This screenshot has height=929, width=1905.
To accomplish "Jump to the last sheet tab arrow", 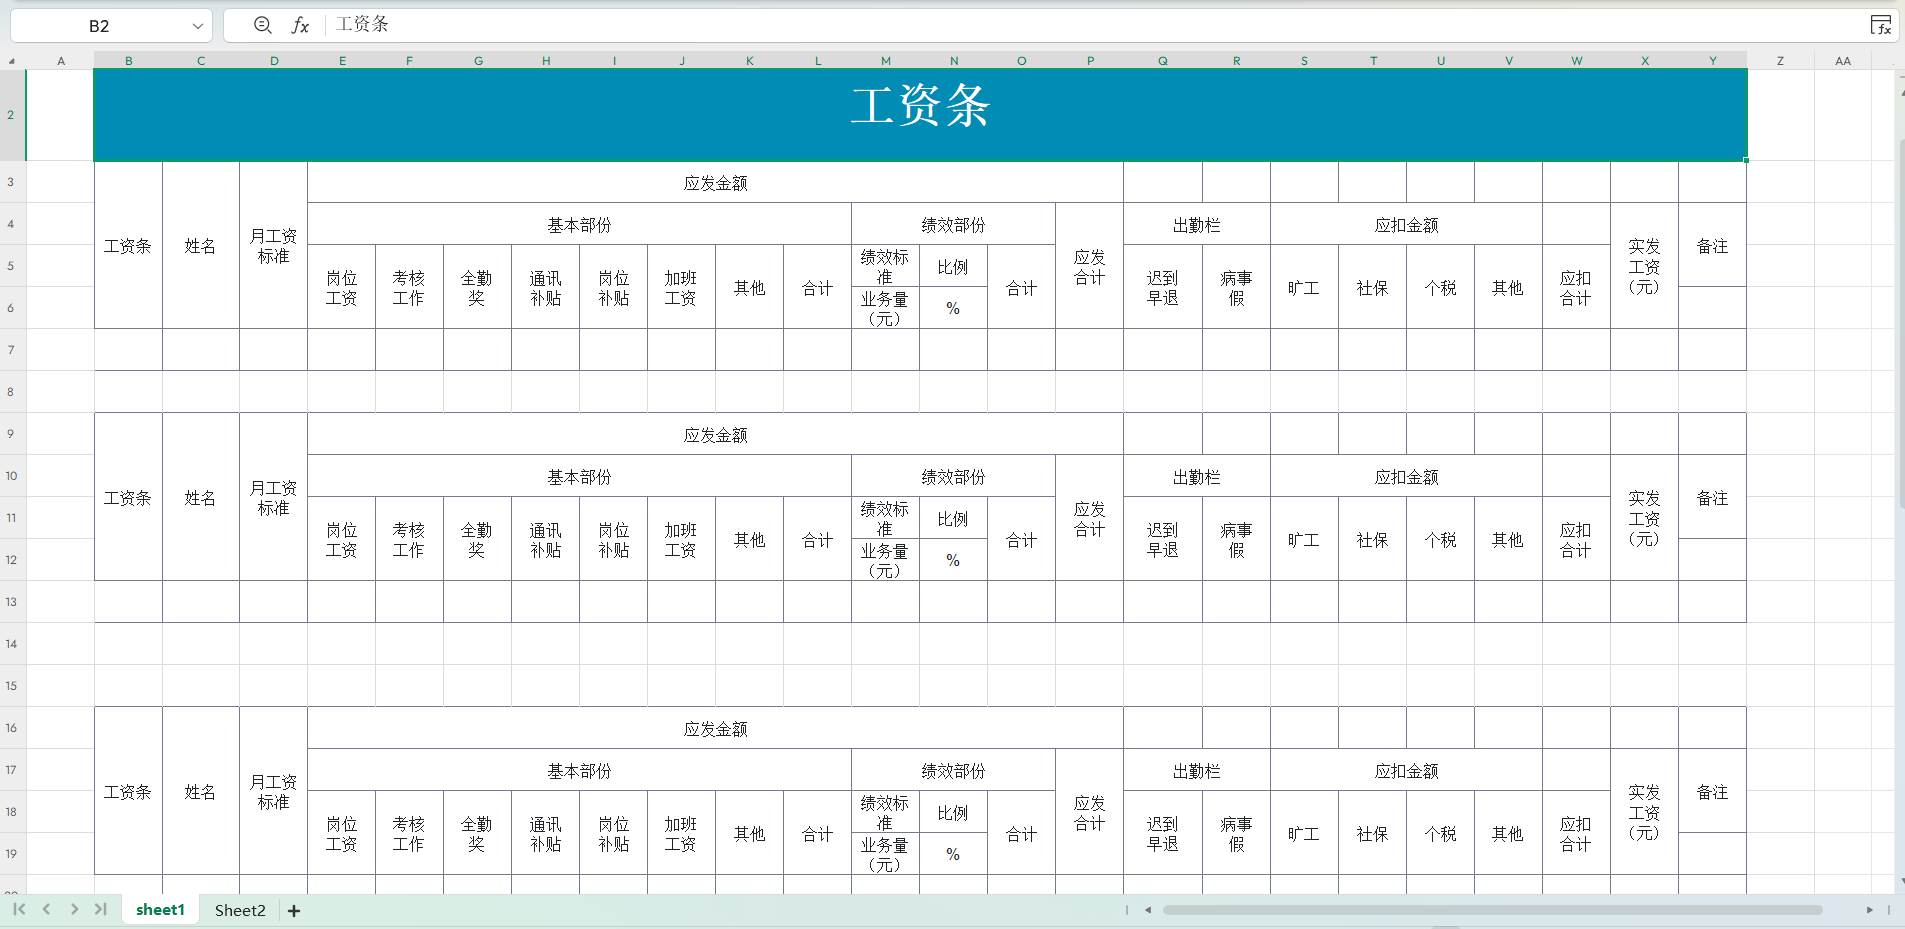I will point(100,909).
